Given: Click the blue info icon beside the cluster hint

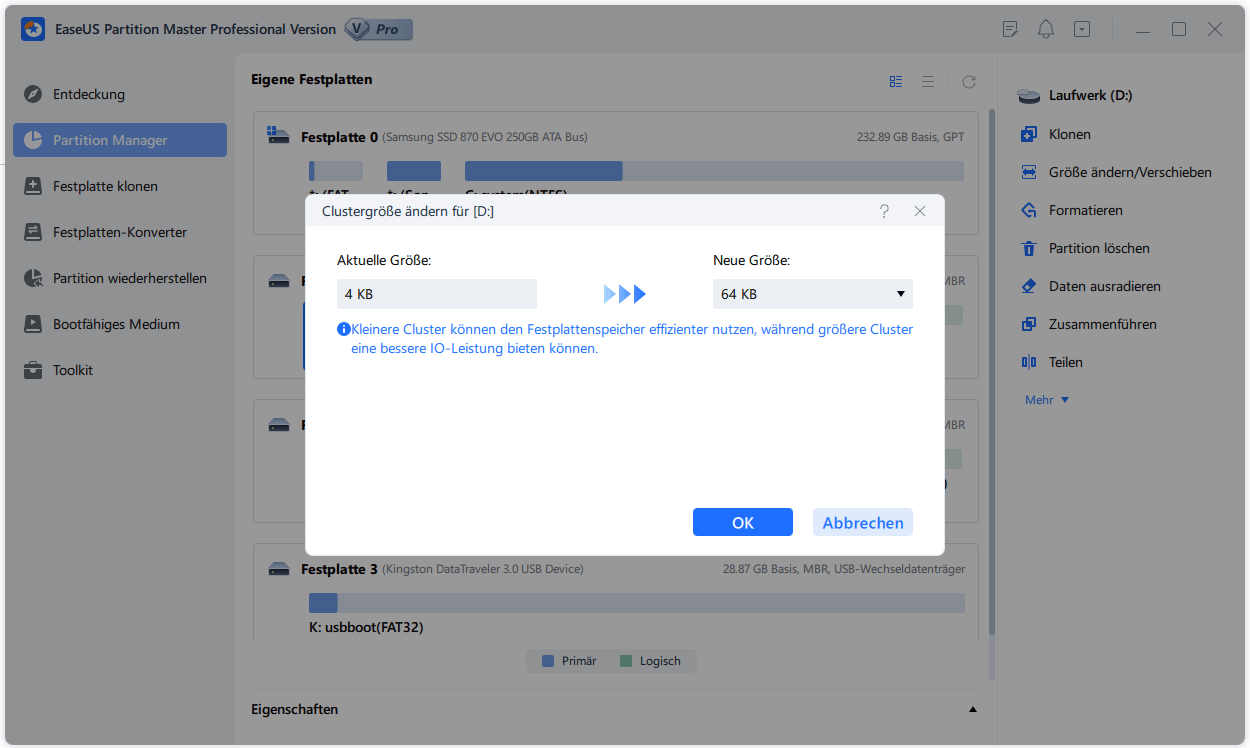Looking at the screenshot, I should pos(343,328).
